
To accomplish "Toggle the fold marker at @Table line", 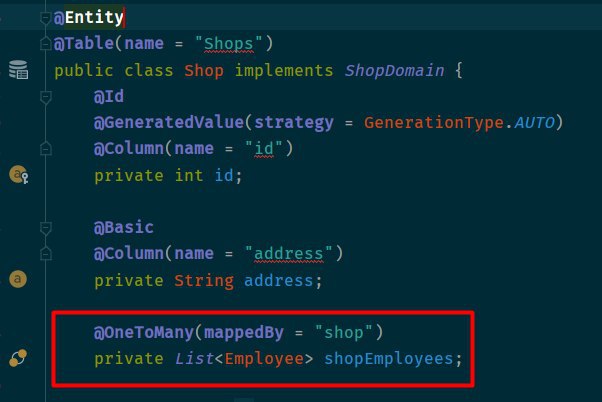I will 46,44.
